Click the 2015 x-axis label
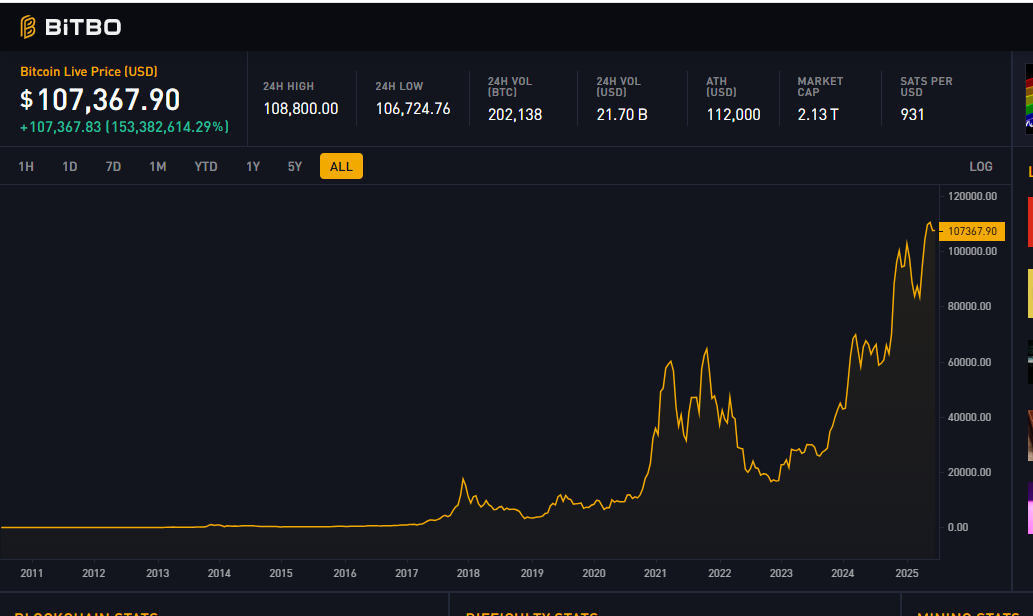The image size is (1033, 616). 281,573
